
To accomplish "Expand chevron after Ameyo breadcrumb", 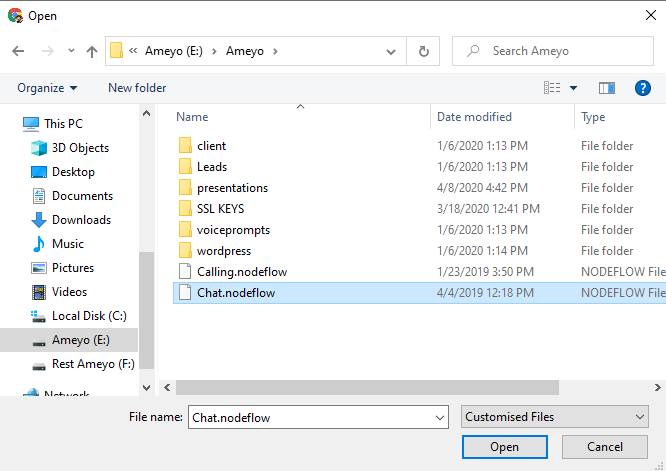I will point(275,51).
